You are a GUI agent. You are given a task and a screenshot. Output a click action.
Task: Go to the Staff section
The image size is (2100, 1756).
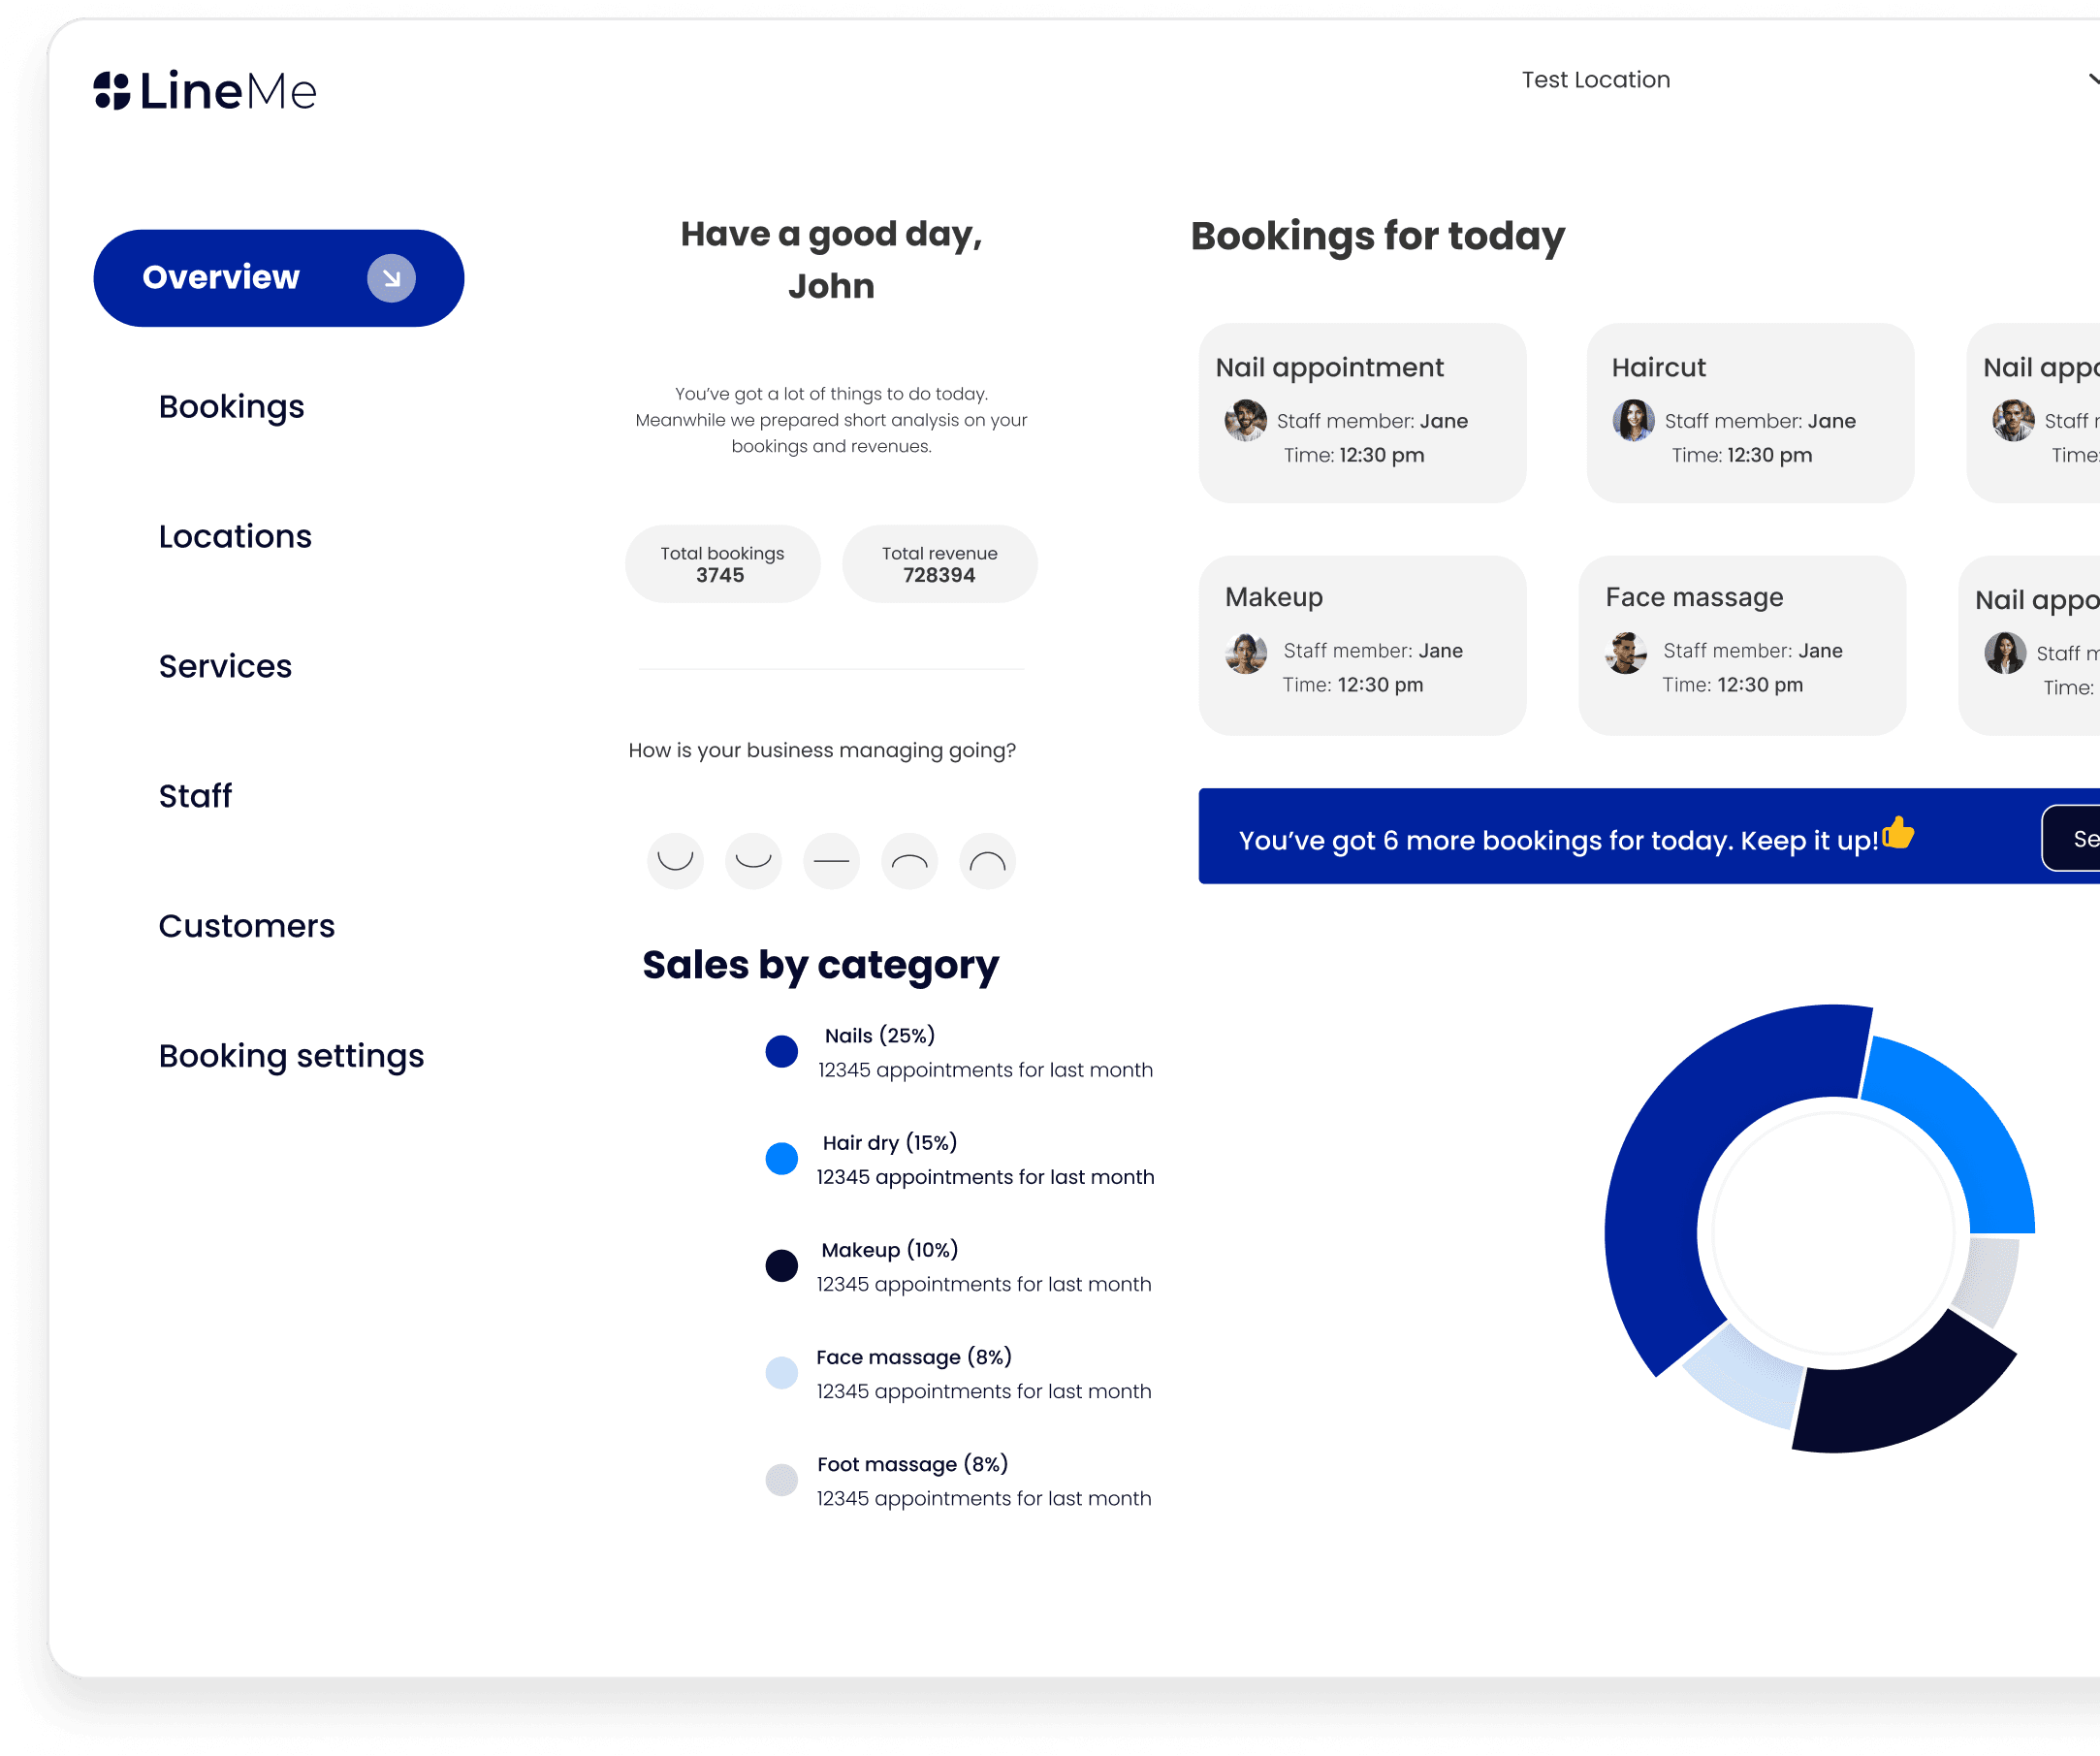coord(195,796)
